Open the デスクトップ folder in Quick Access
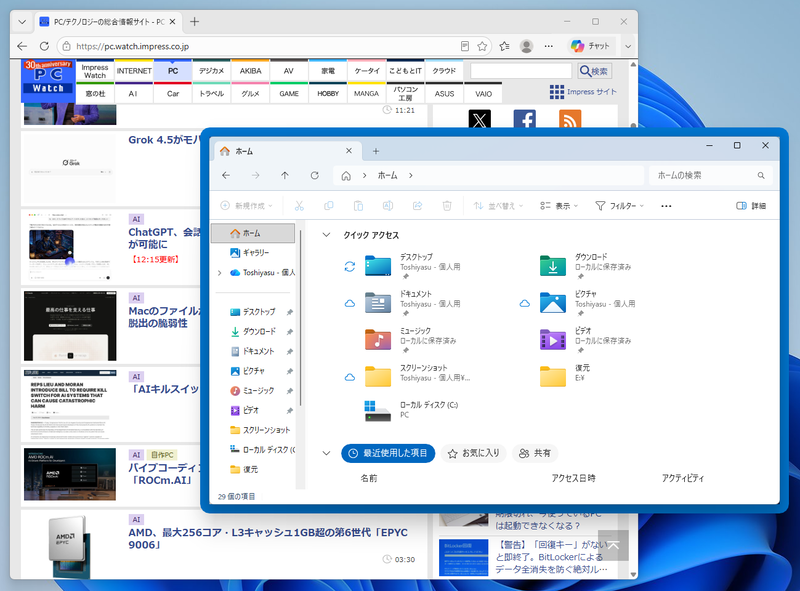The image size is (800, 591). coord(378,266)
